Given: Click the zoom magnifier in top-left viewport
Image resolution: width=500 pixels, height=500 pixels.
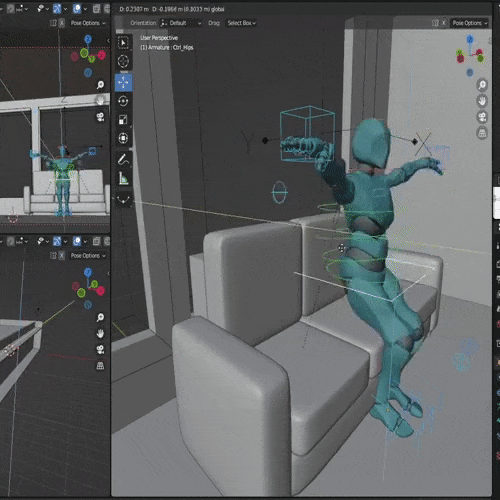Looking at the screenshot, I should [x=100, y=85].
